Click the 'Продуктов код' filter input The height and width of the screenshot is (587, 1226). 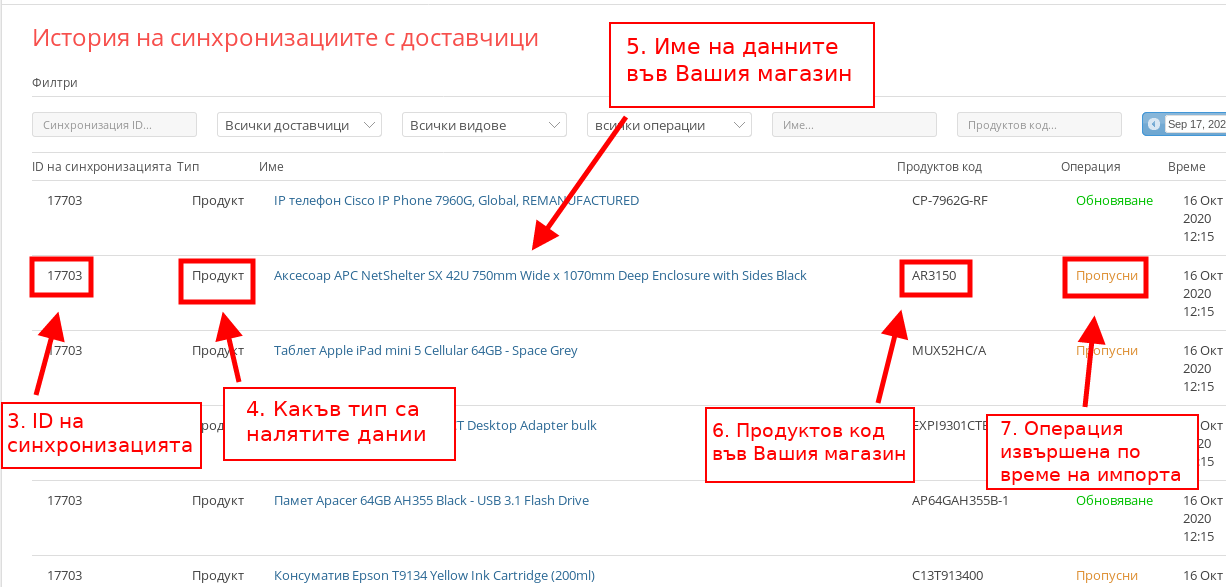tap(1038, 125)
